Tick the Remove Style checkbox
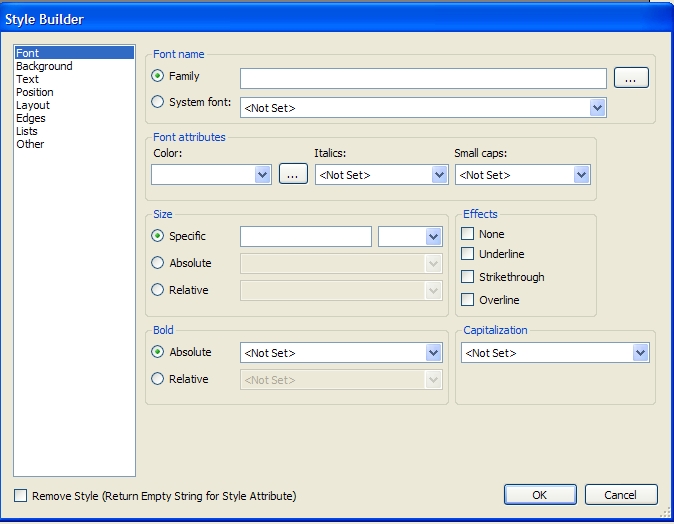The width and height of the screenshot is (674, 524). point(21,496)
